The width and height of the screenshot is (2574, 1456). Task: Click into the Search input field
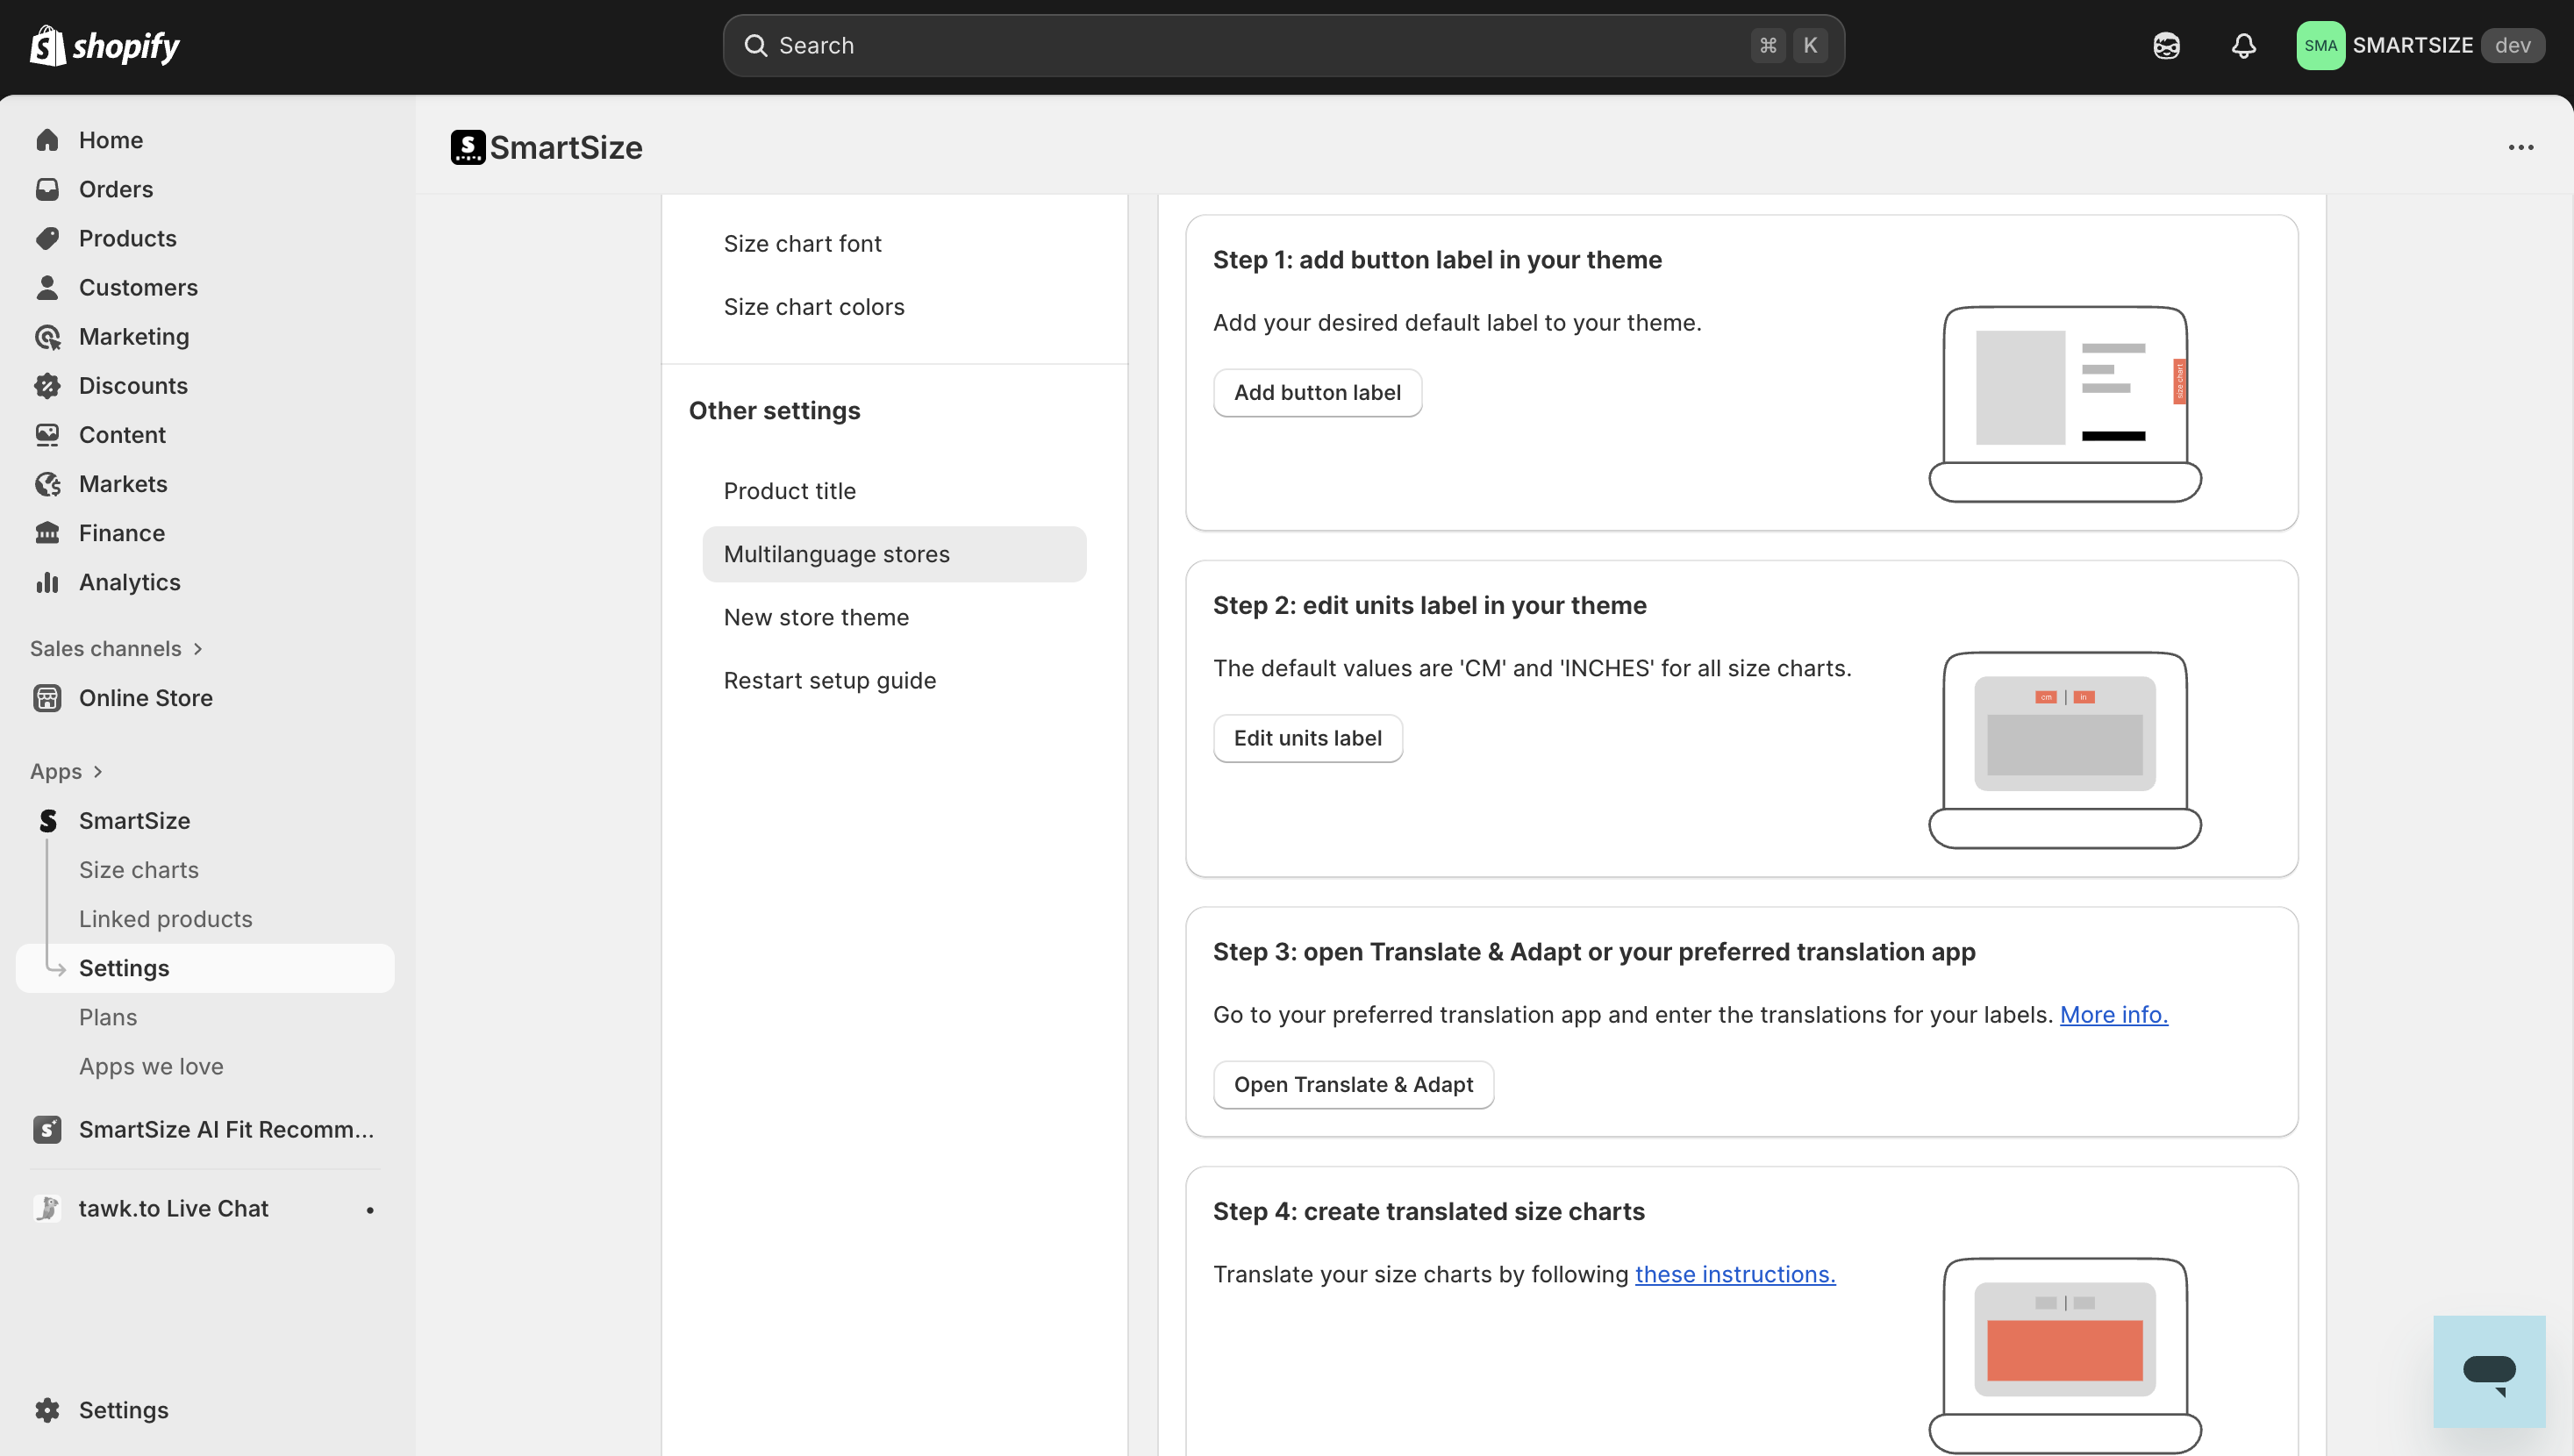point(1250,45)
